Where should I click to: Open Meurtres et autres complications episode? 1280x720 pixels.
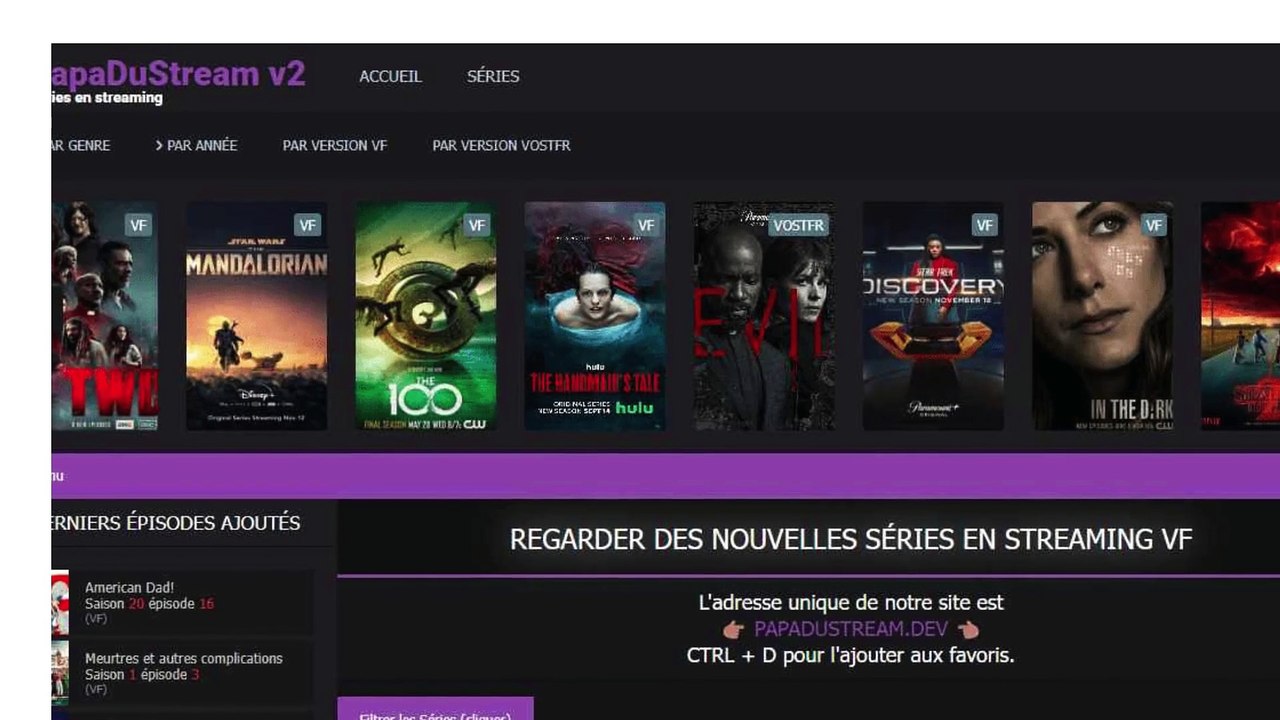point(182,673)
